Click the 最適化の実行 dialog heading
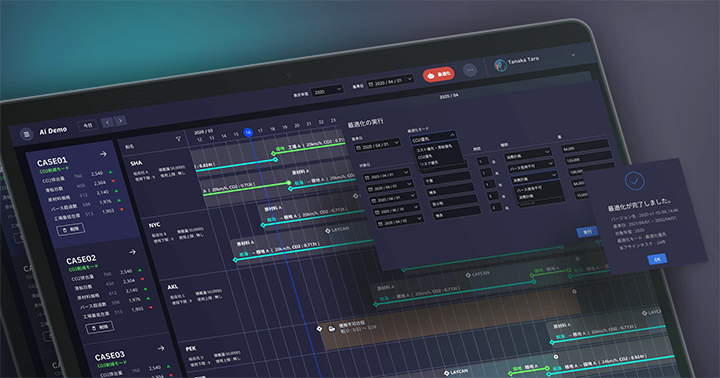Image resolution: width=720 pixels, height=378 pixels. (366, 123)
